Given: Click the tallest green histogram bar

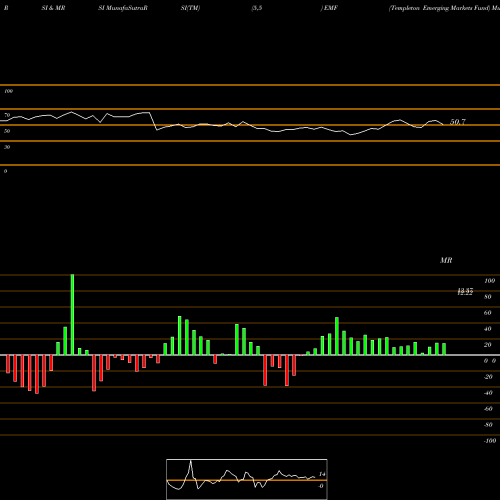Looking at the screenshot, I should point(72,315).
